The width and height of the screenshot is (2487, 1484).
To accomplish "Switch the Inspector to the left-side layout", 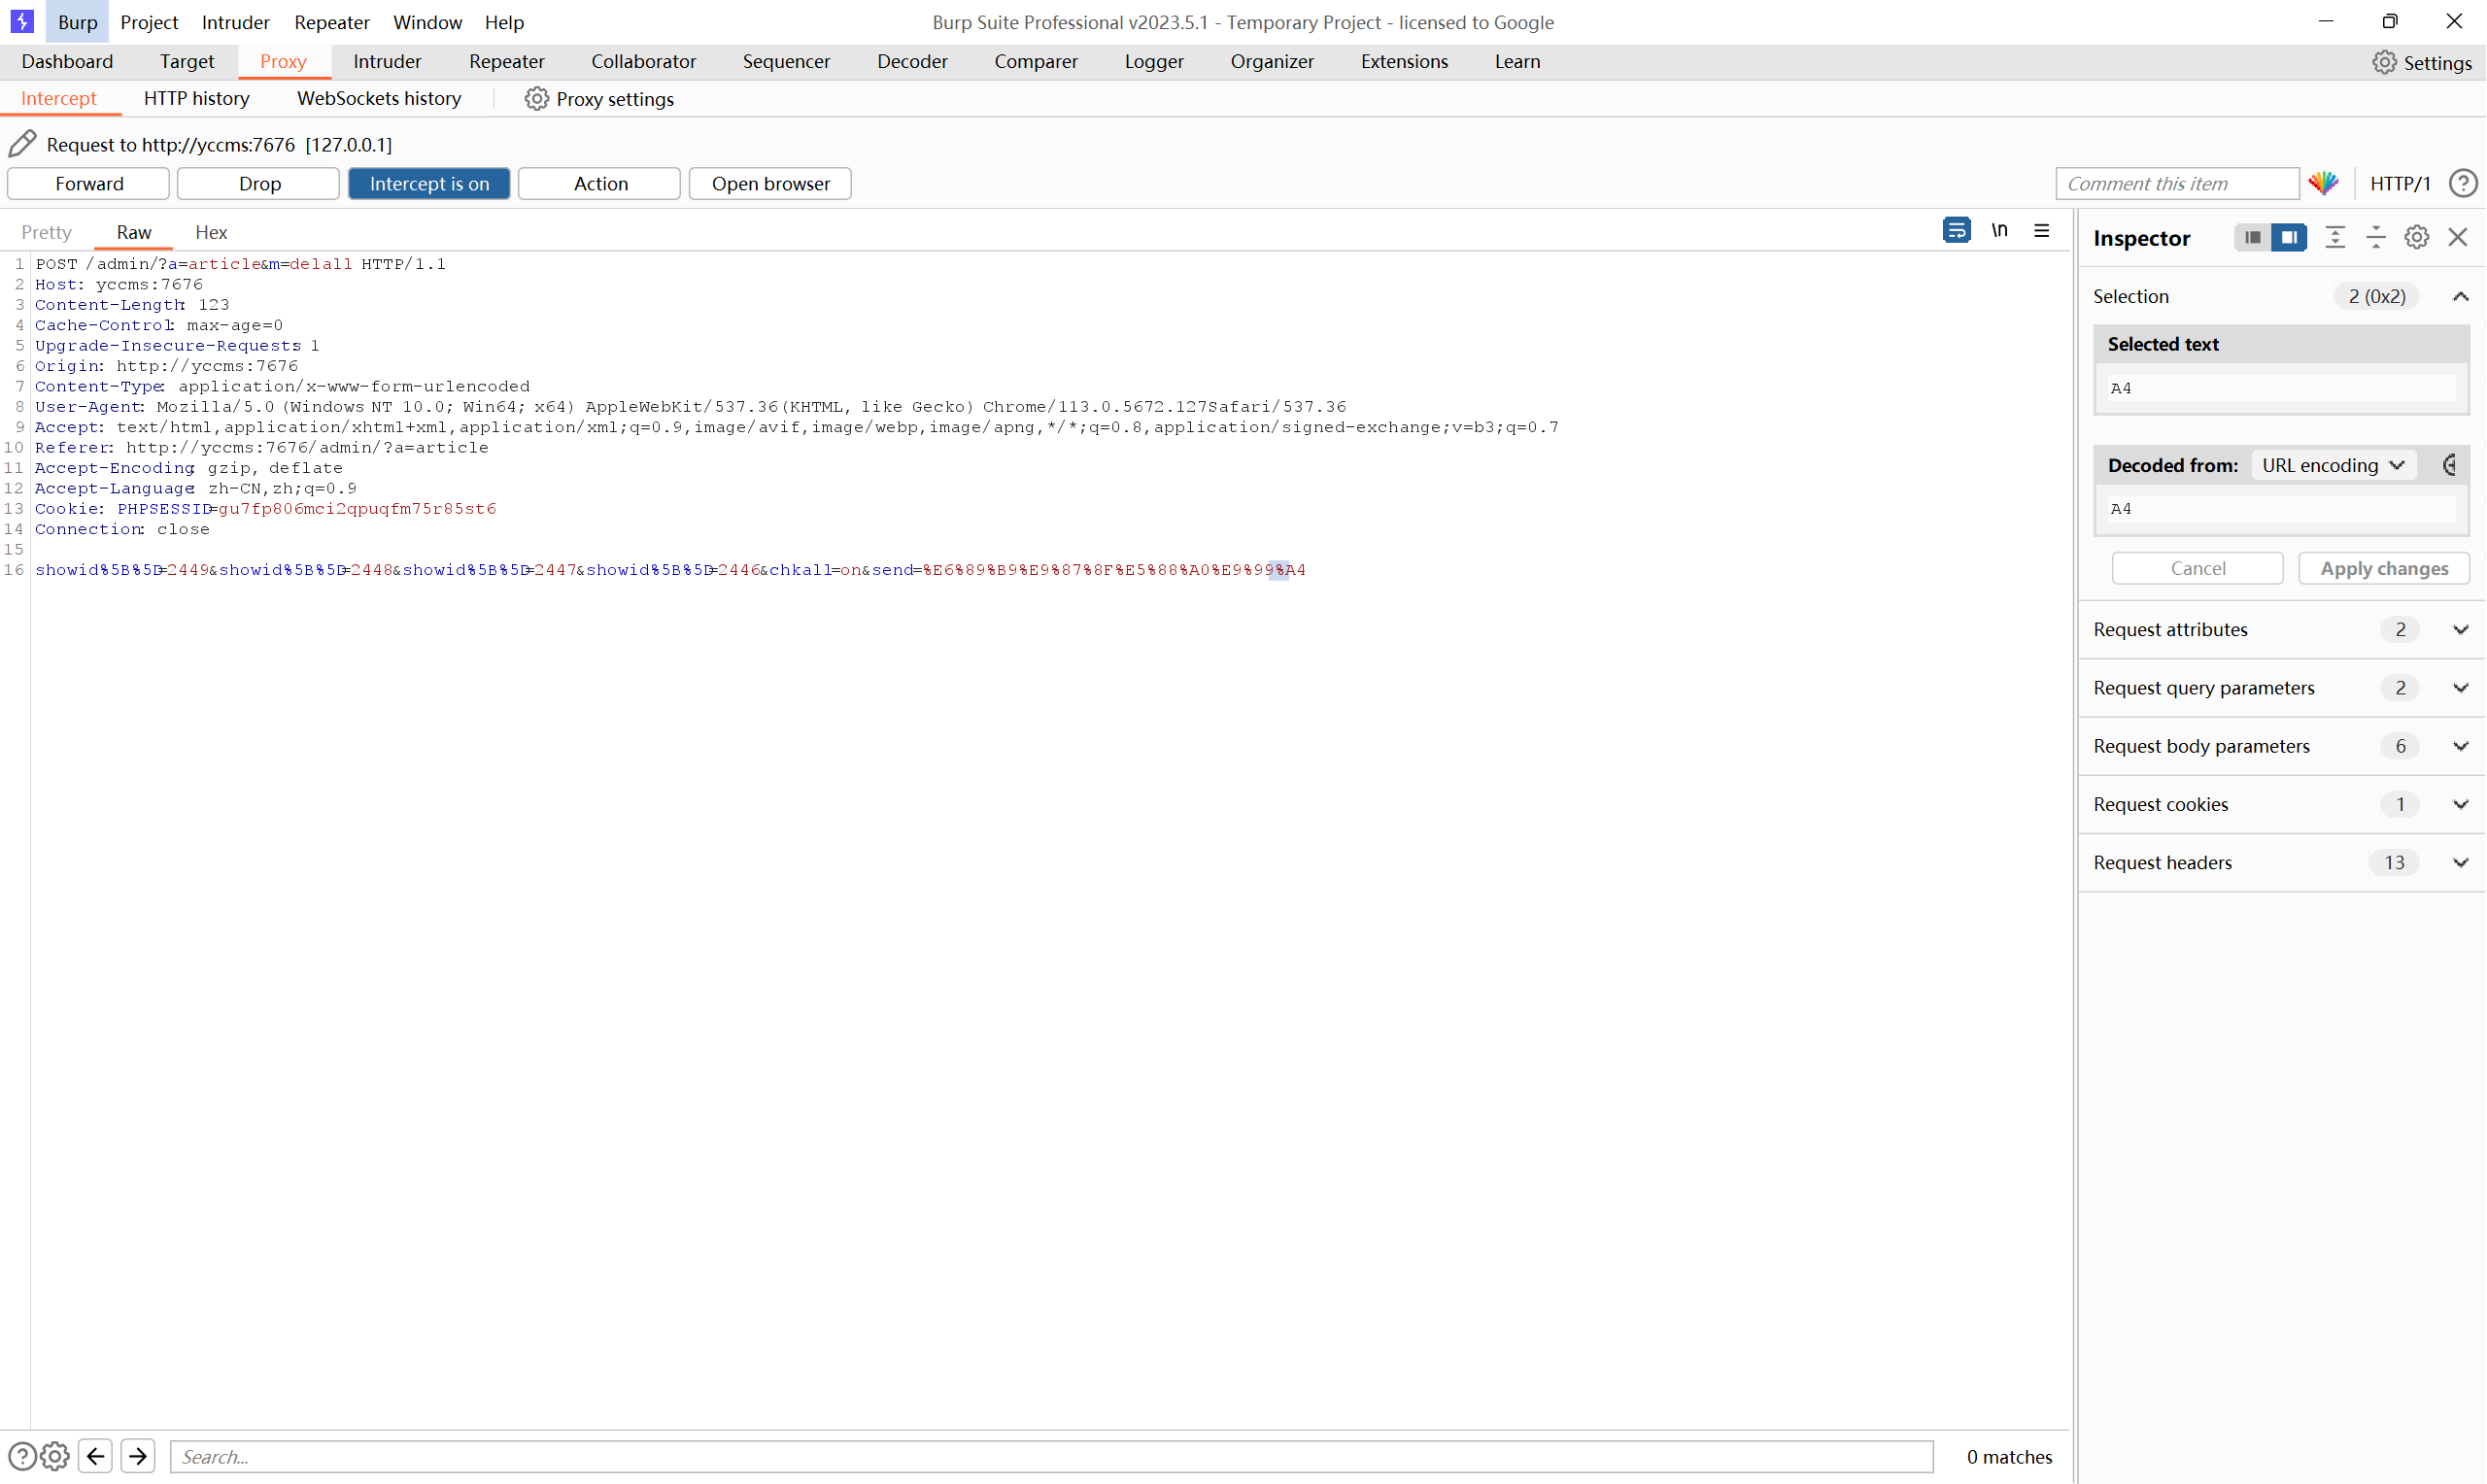I will pyautogui.click(x=2252, y=238).
